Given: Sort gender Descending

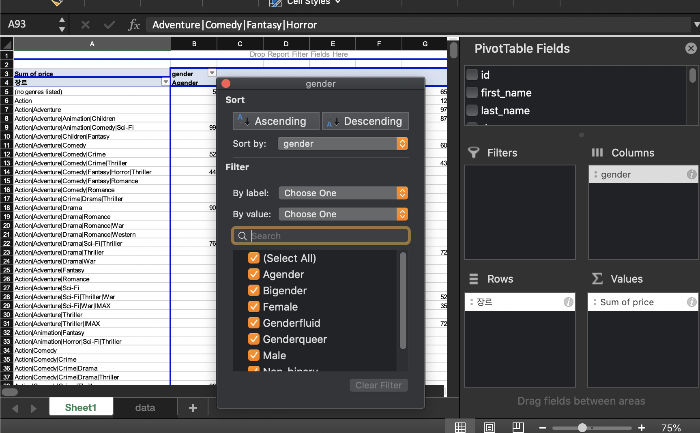Looking at the screenshot, I should click(365, 121).
